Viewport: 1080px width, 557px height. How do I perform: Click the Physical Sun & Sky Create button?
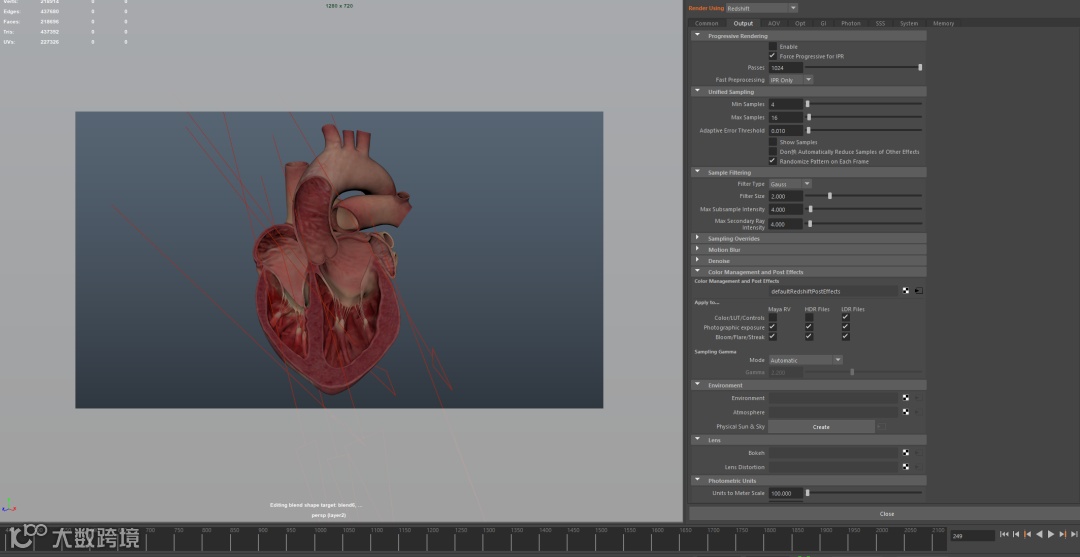click(821, 427)
